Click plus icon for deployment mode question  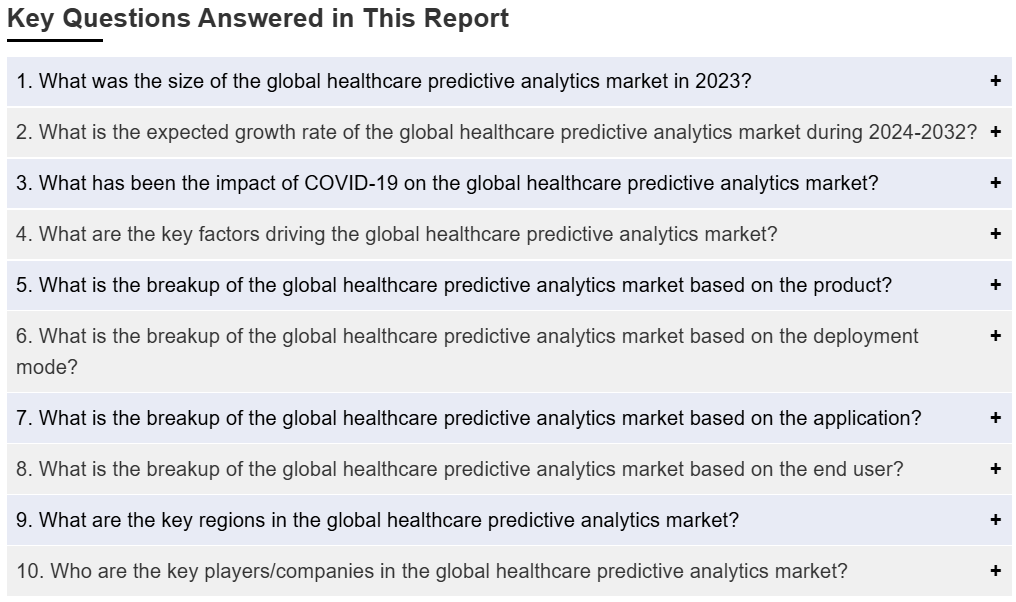(x=995, y=336)
